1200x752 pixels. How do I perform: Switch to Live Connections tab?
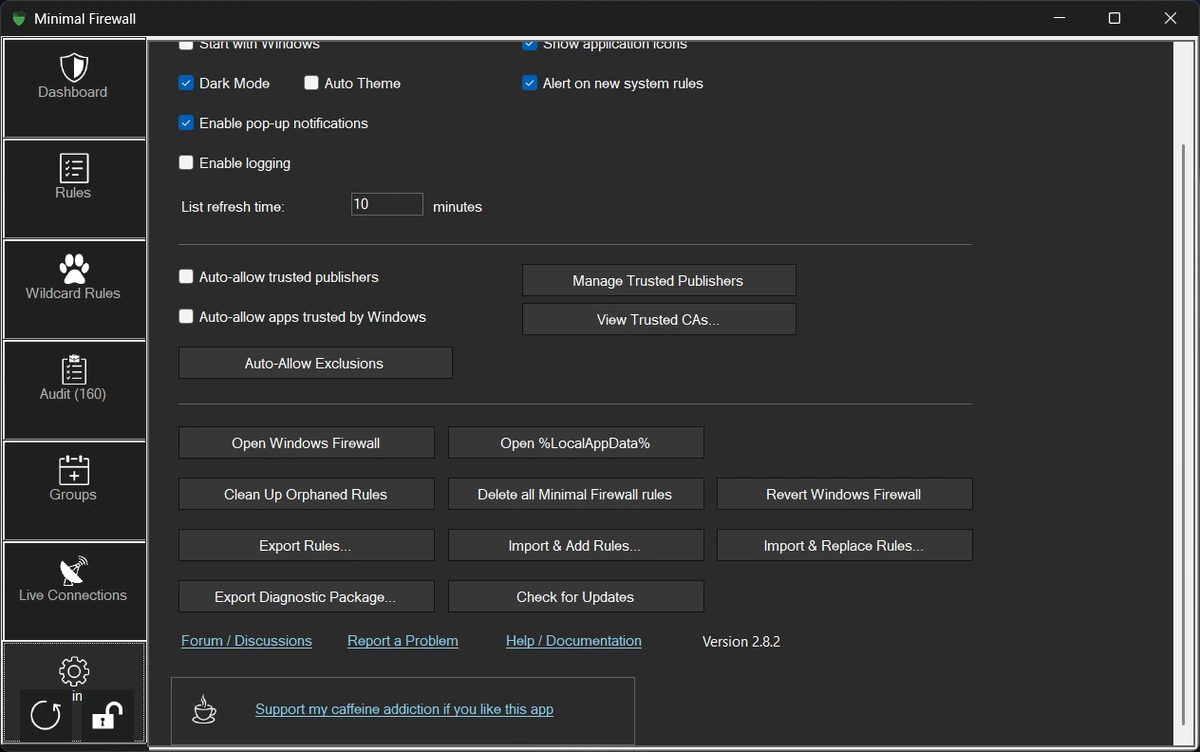[74, 592]
